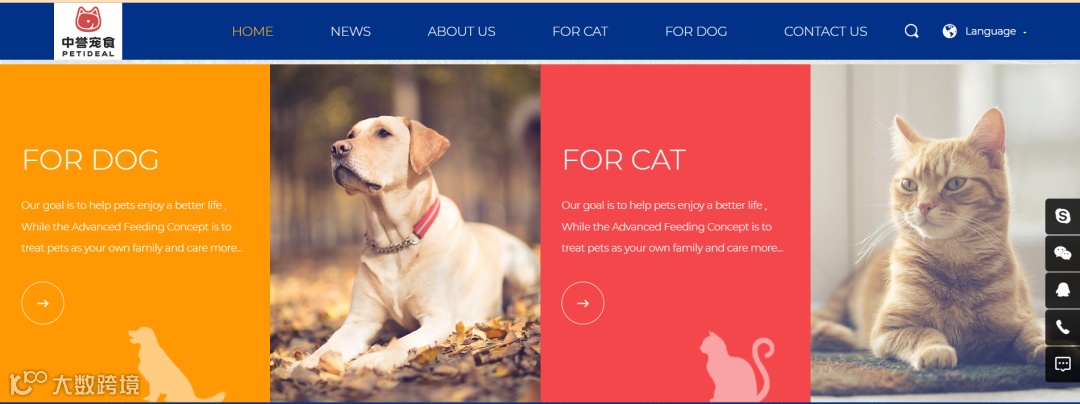Select FOR DOG in the navigation bar
The image size is (1080, 404).
click(696, 31)
